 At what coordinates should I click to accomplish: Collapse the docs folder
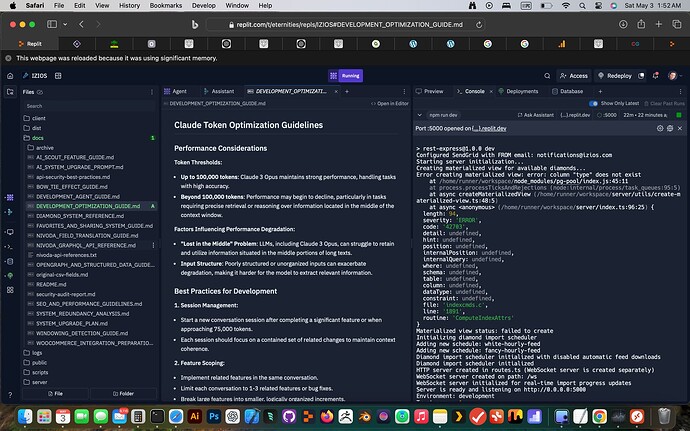[37, 137]
